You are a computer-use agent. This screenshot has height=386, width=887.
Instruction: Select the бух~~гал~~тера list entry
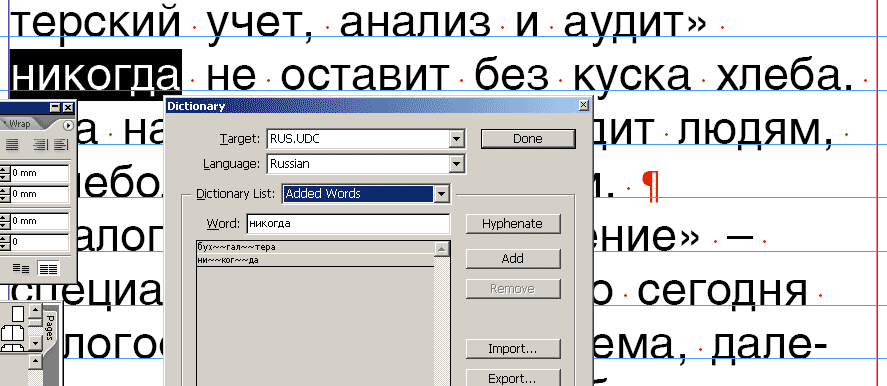315,247
